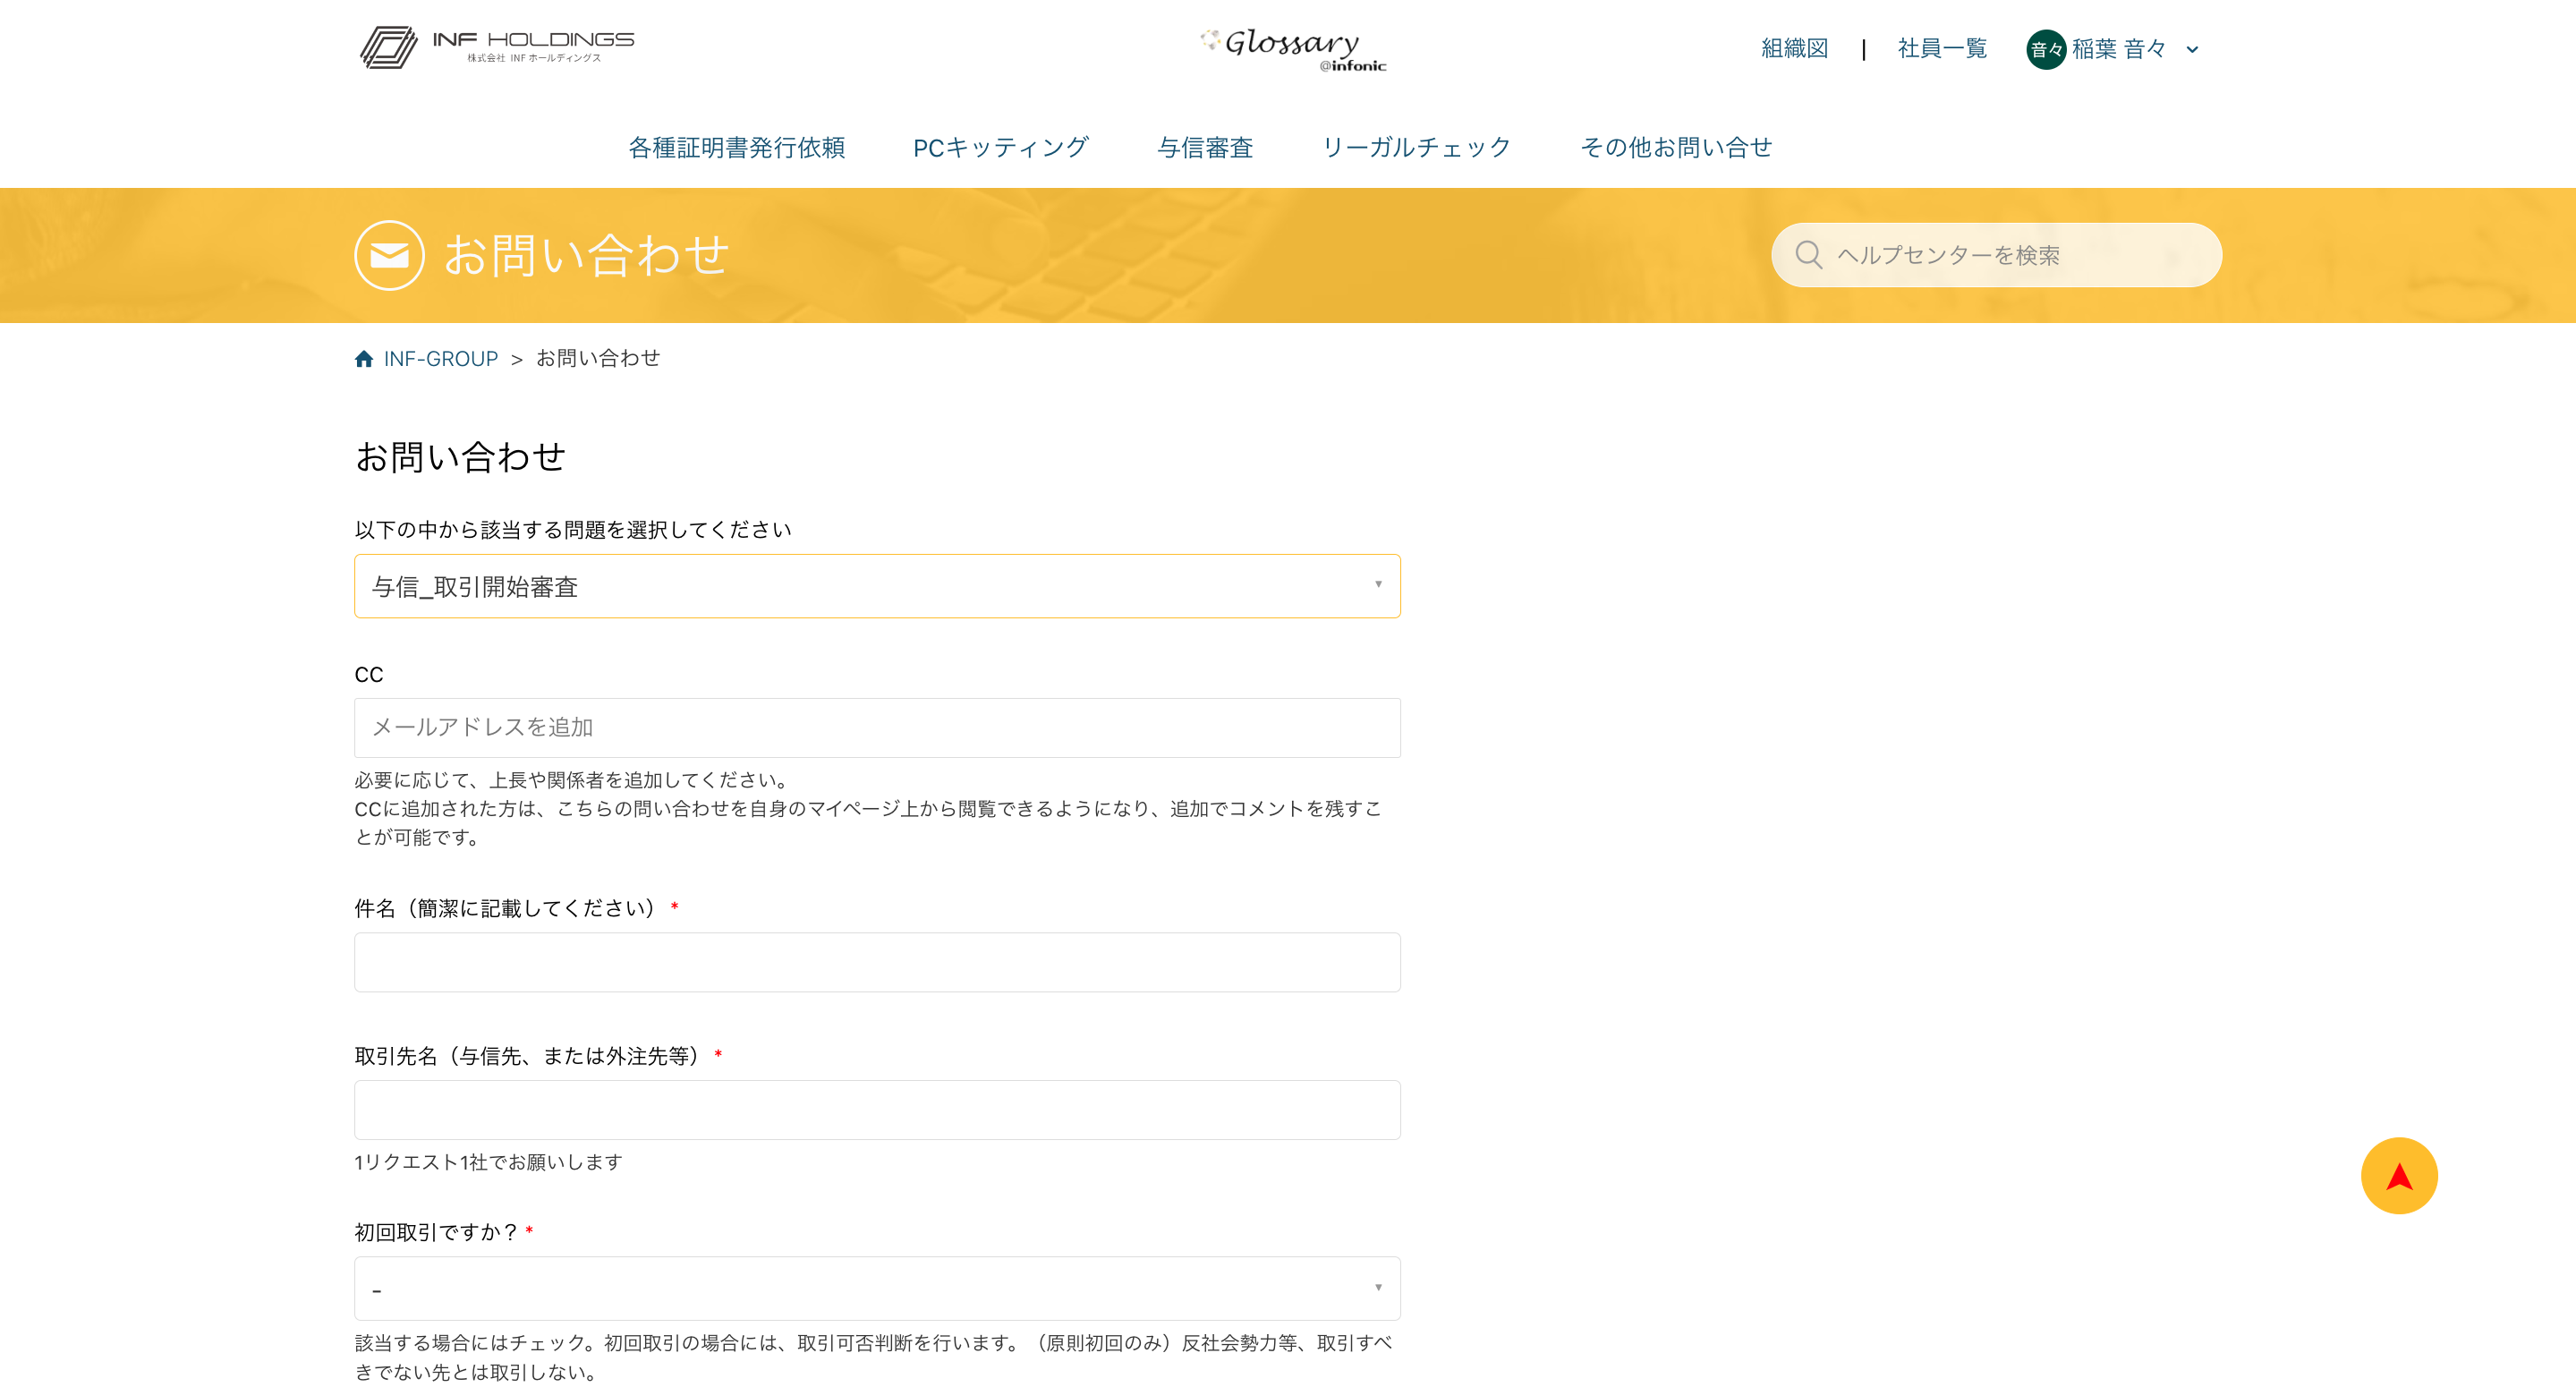The image size is (2576, 1387).
Task: Select その他お問い合せ in the navigation
Action: pyautogui.click(x=1676, y=147)
